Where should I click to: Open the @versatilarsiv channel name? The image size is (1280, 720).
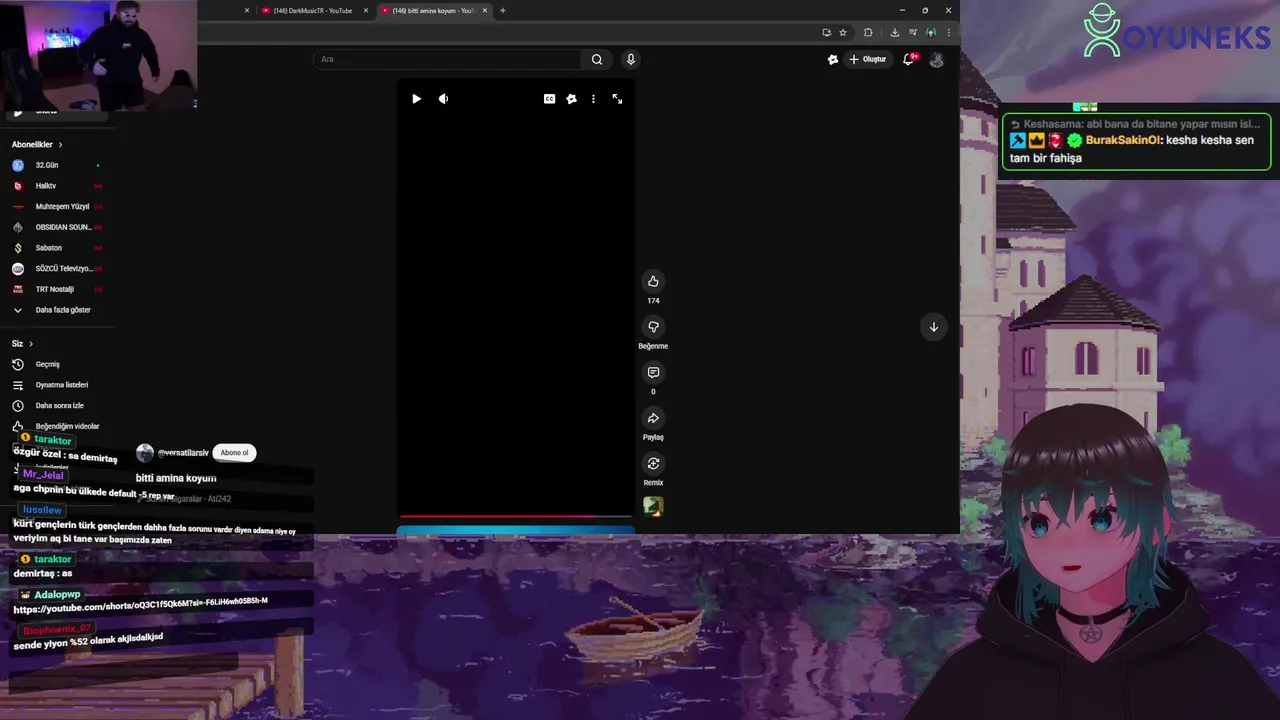[183, 453]
